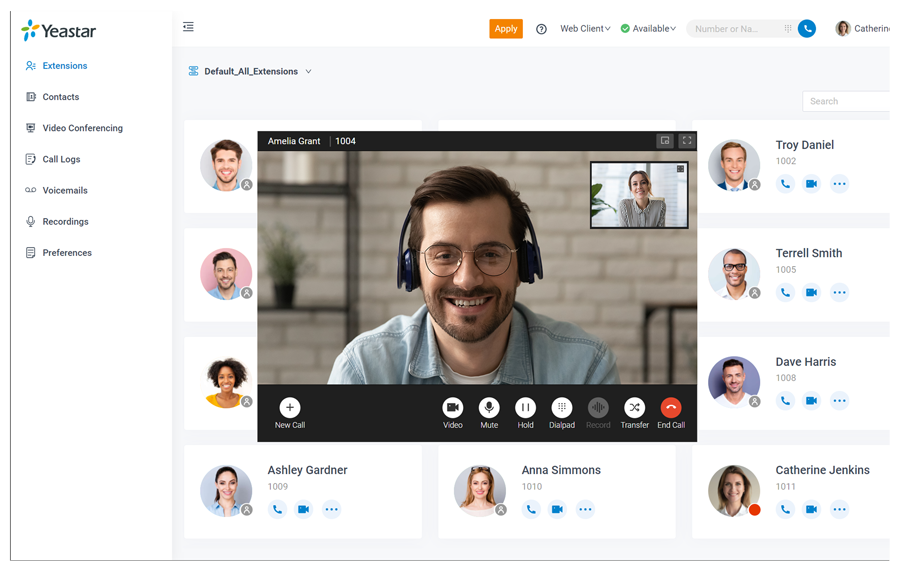Start video call with Dave Harris

point(811,401)
